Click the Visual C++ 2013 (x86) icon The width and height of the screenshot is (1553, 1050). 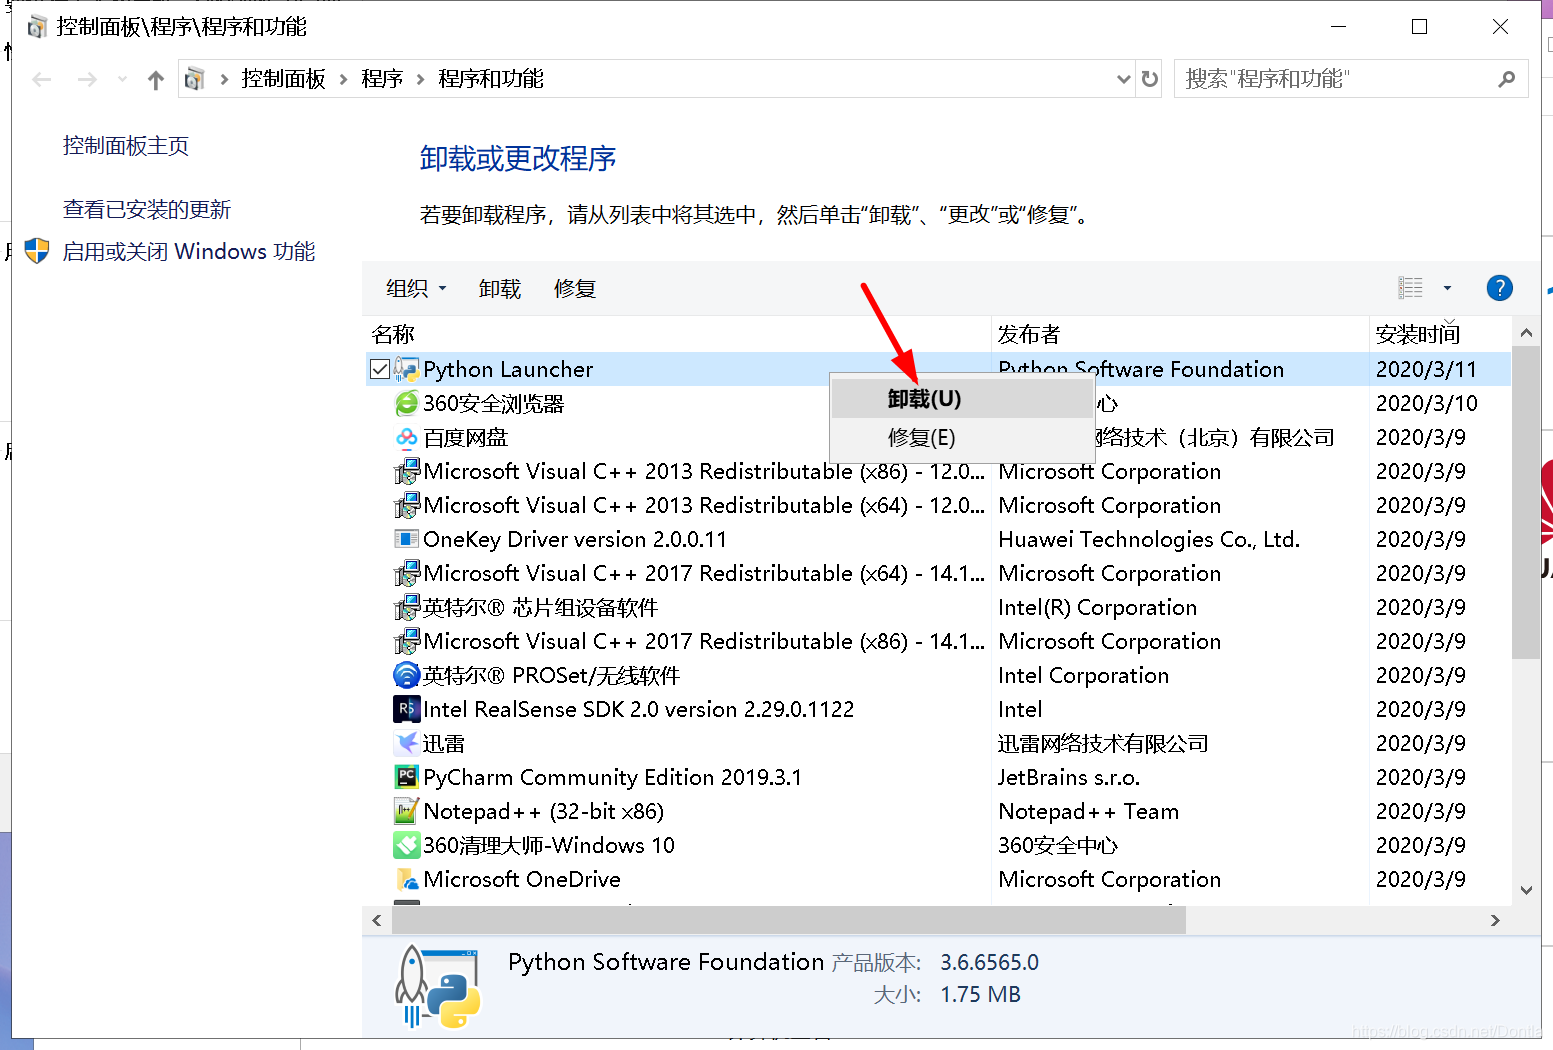[x=406, y=471]
